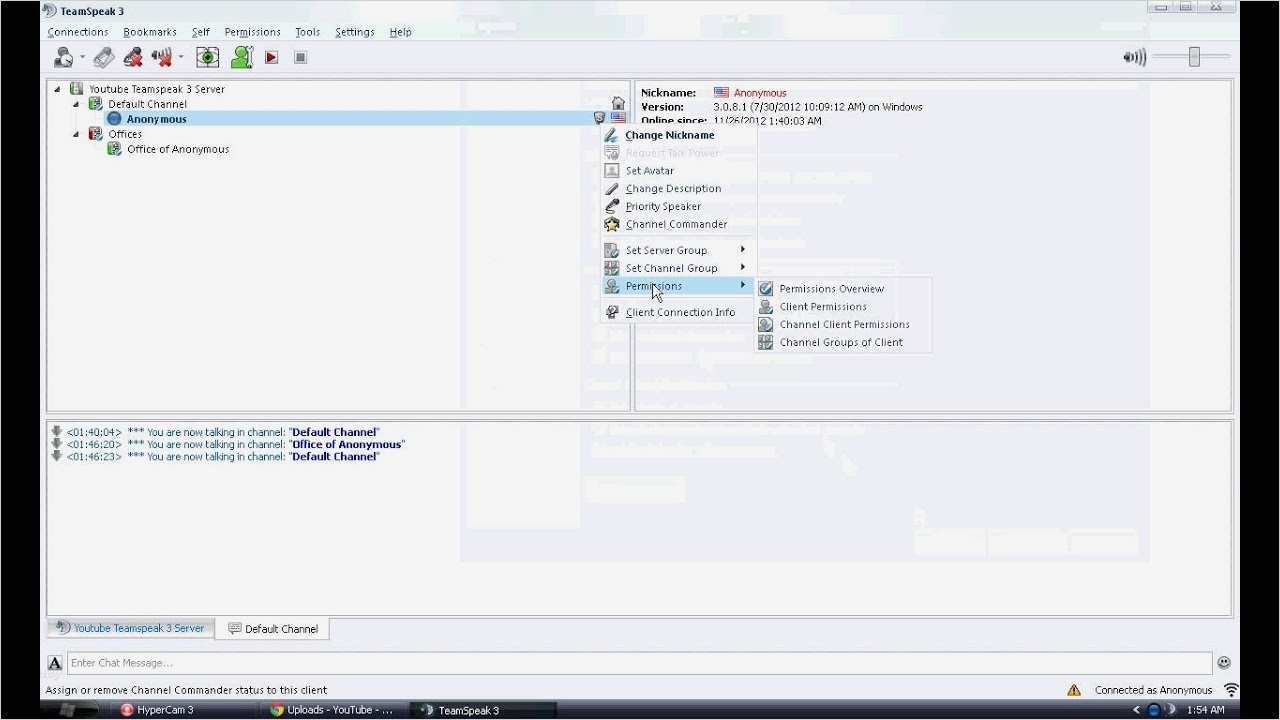Screen dimensions: 1280x720
Task: Click the speaker icon beside the volume slider
Action: (1134, 57)
